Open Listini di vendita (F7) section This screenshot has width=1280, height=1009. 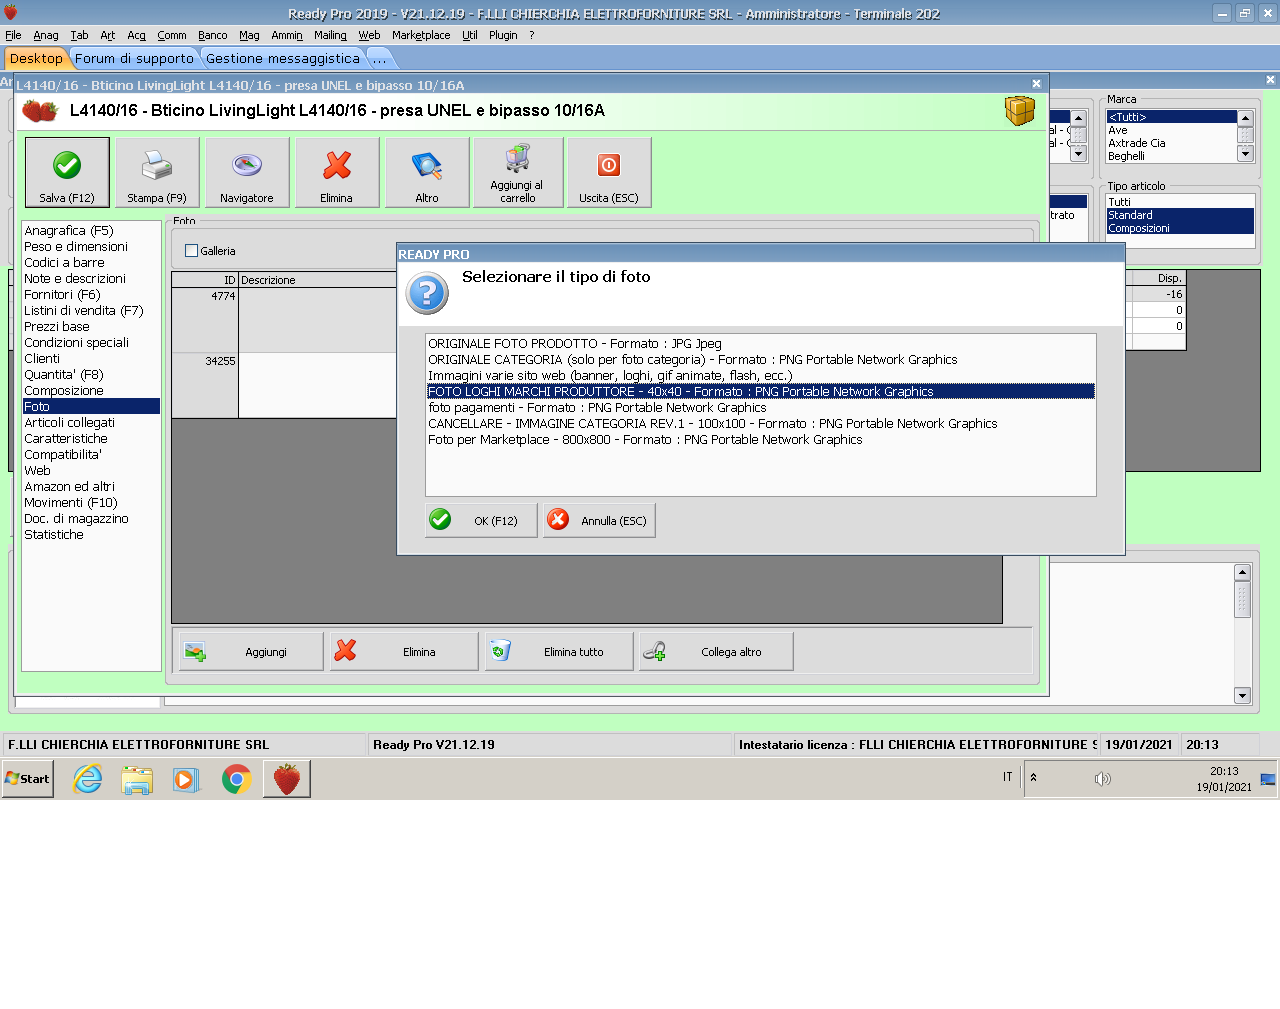coord(91,310)
